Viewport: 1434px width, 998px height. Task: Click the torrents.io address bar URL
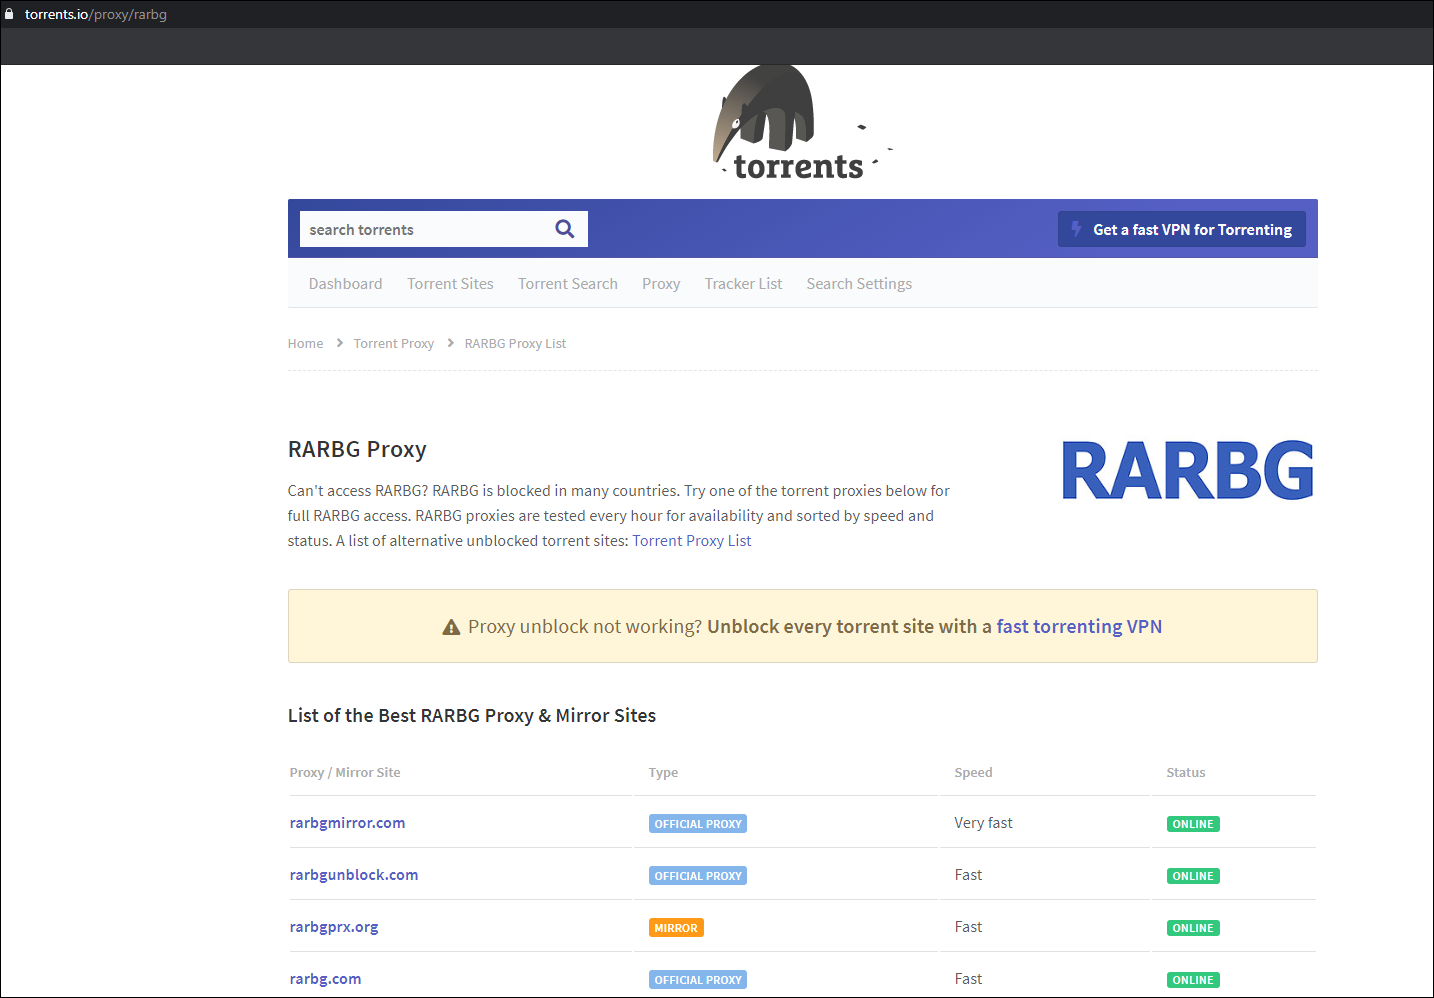point(96,14)
